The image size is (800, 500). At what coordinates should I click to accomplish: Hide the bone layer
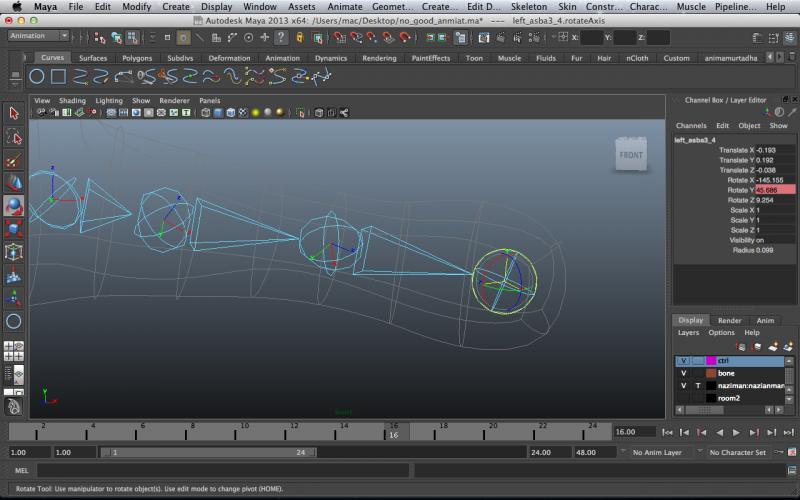(x=684, y=373)
